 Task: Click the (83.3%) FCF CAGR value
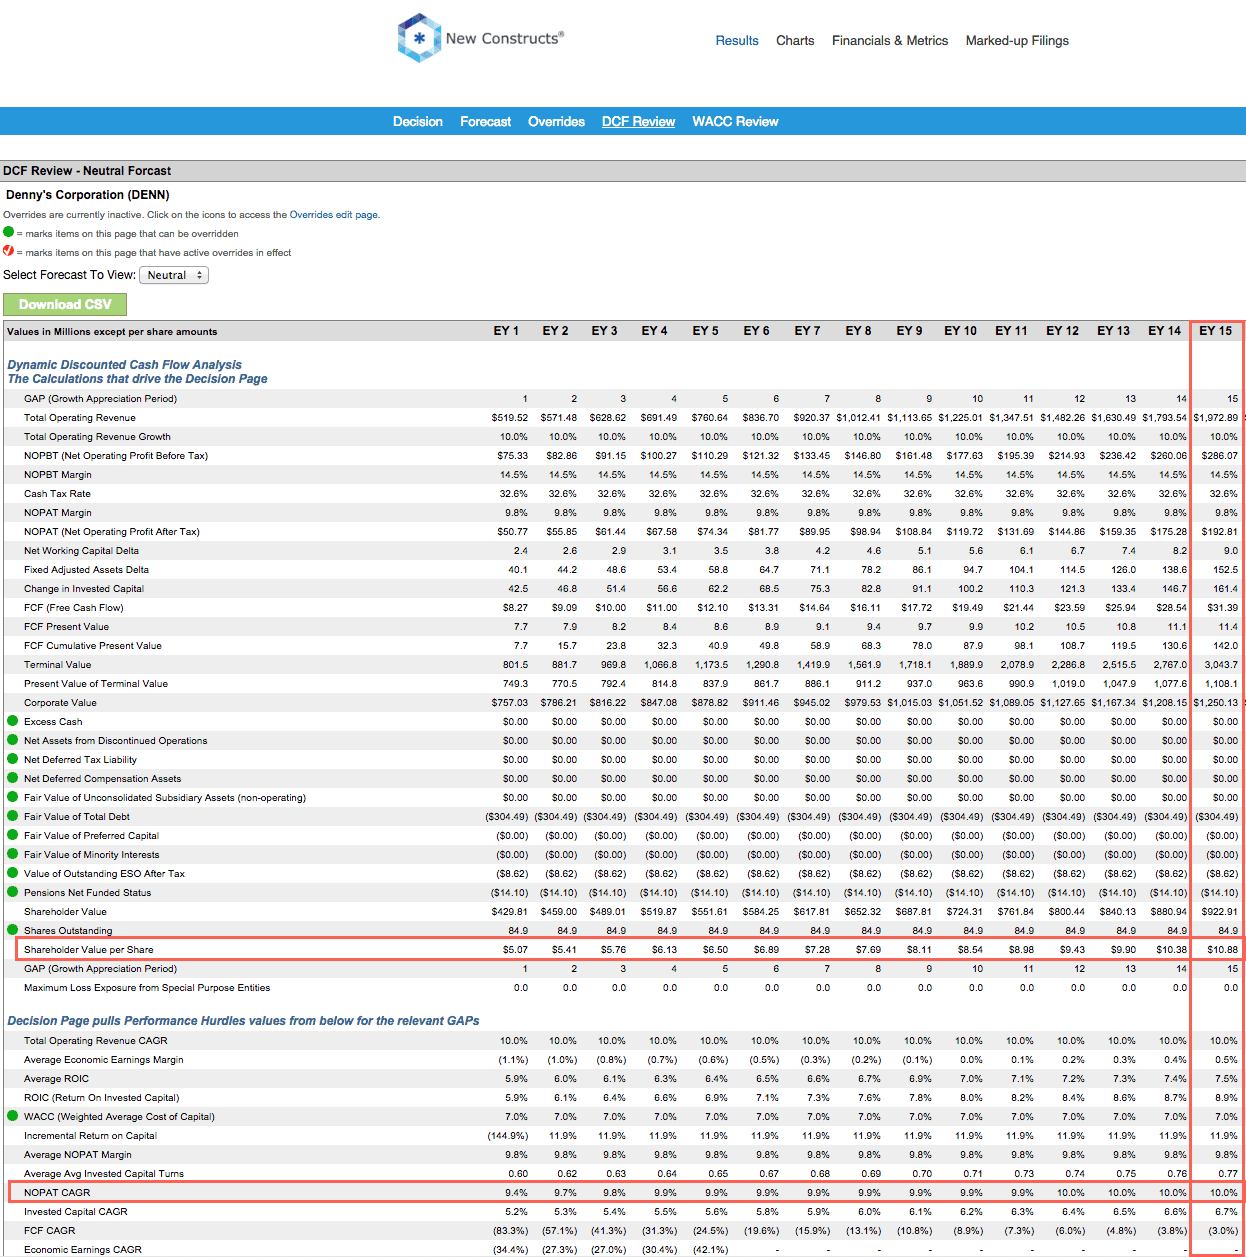click(511, 1231)
